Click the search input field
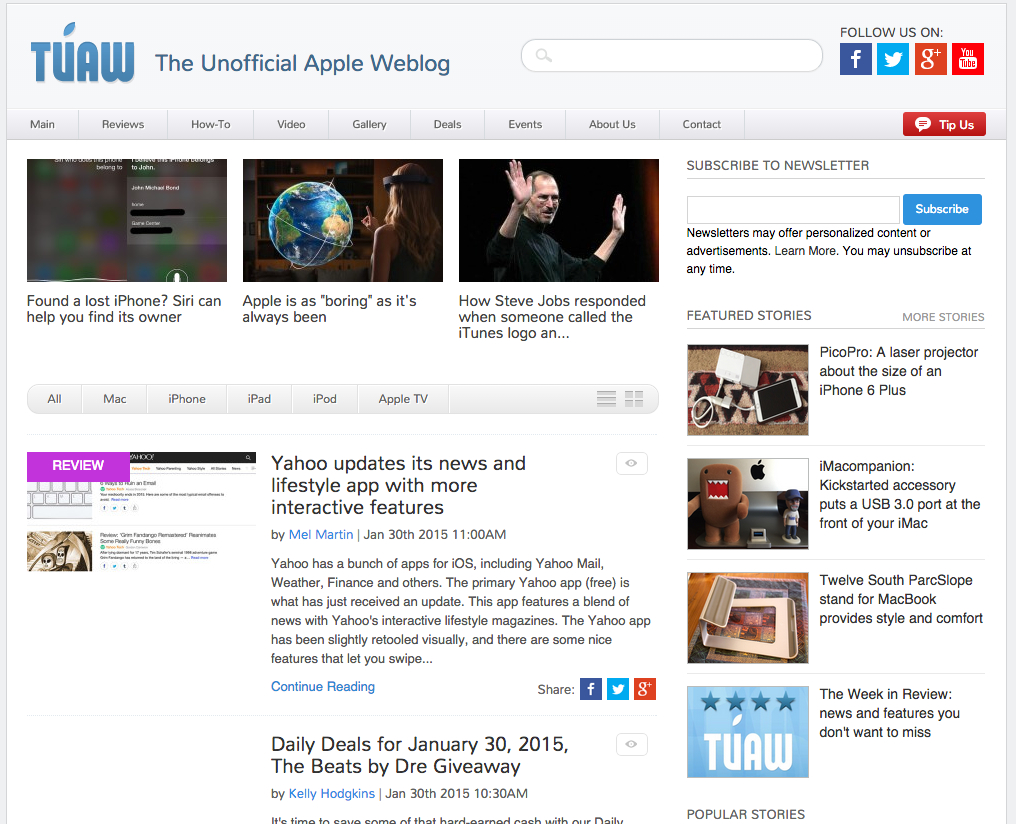 pos(672,56)
